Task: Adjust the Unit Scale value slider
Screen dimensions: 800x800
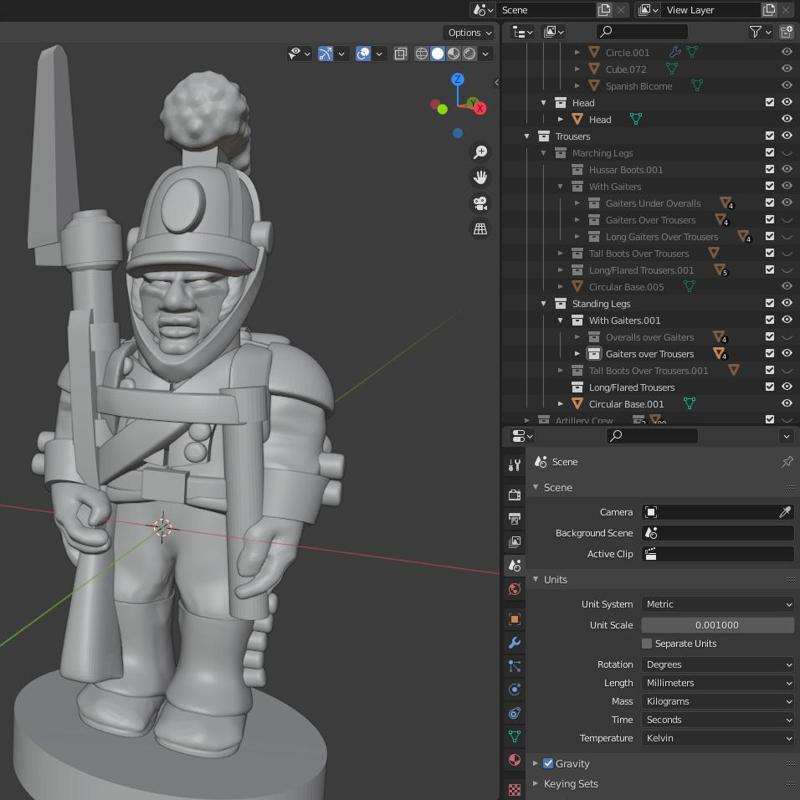Action: 718,625
